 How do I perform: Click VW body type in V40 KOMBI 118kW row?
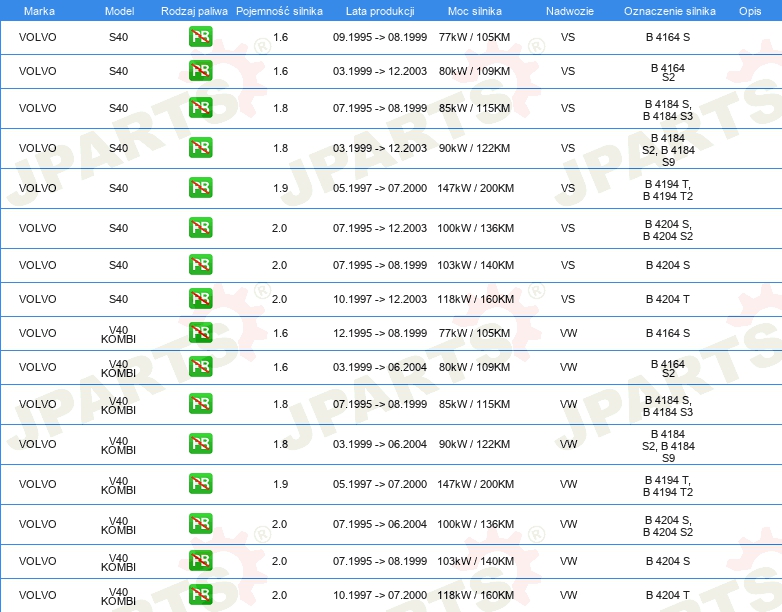coord(569,595)
